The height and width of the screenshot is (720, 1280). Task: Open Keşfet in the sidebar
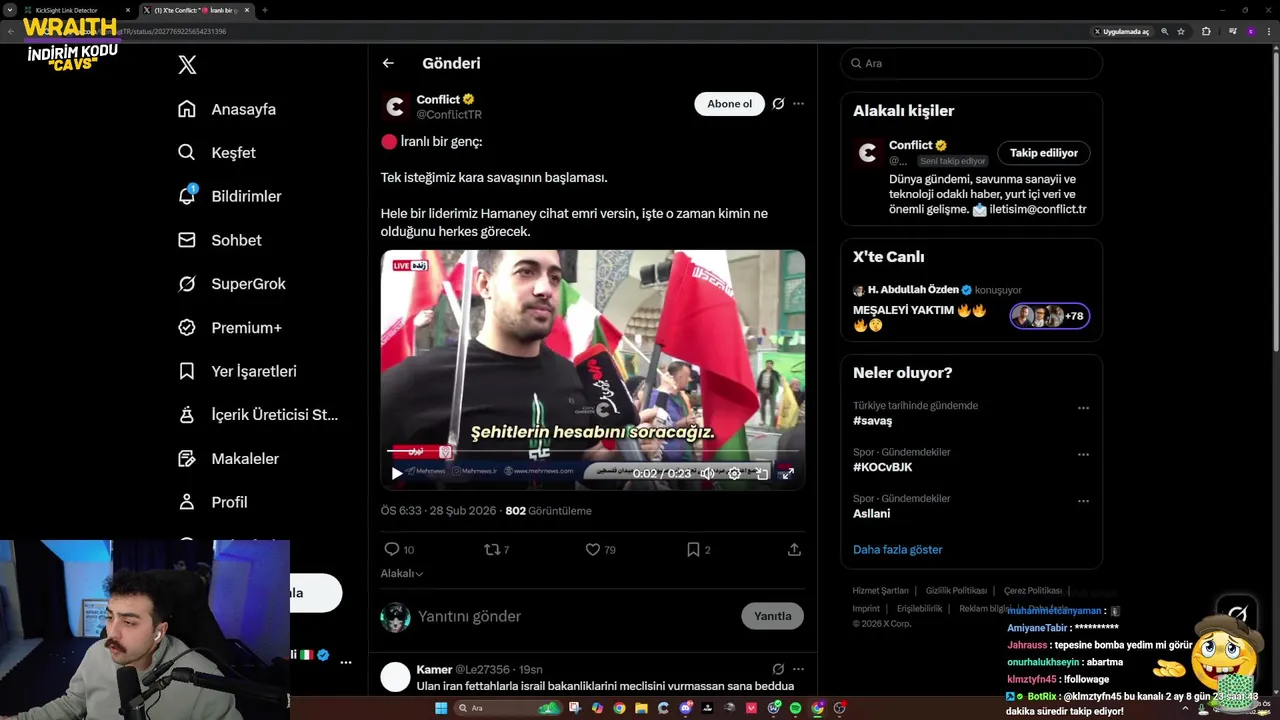click(216, 153)
